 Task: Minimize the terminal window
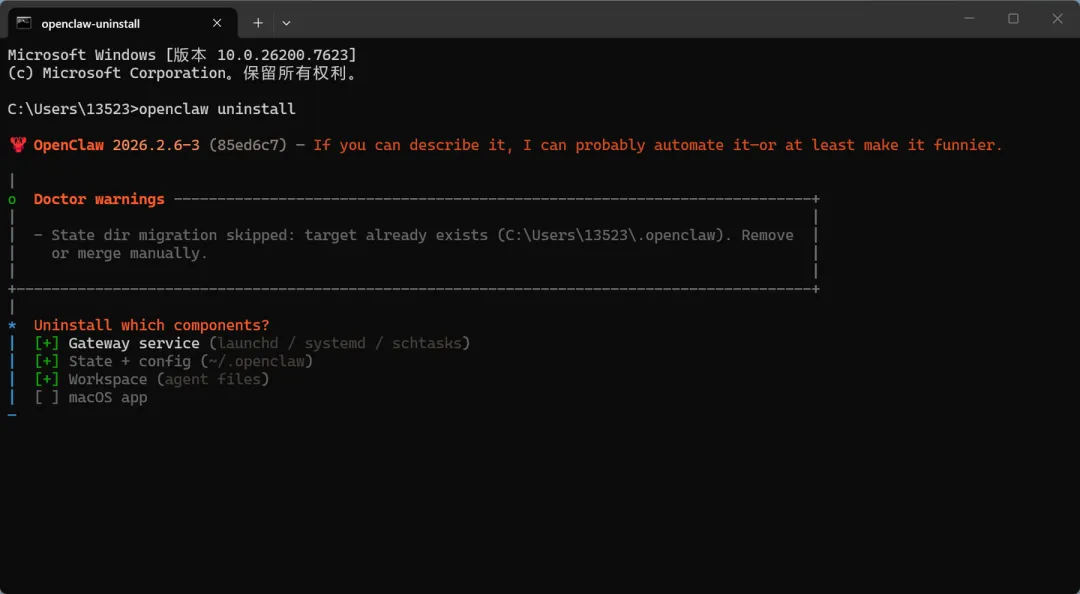(x=968, y=19)
